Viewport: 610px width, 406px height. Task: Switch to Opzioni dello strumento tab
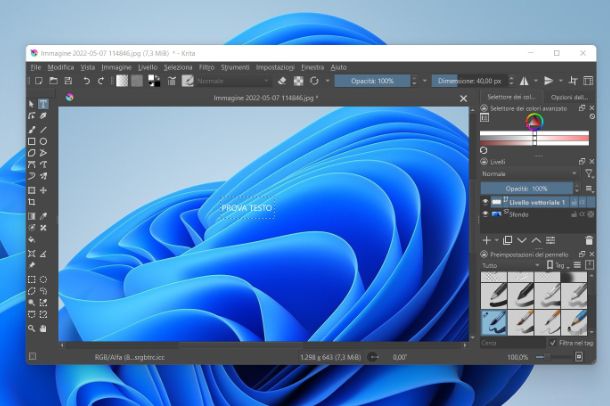tap(569, 97)
